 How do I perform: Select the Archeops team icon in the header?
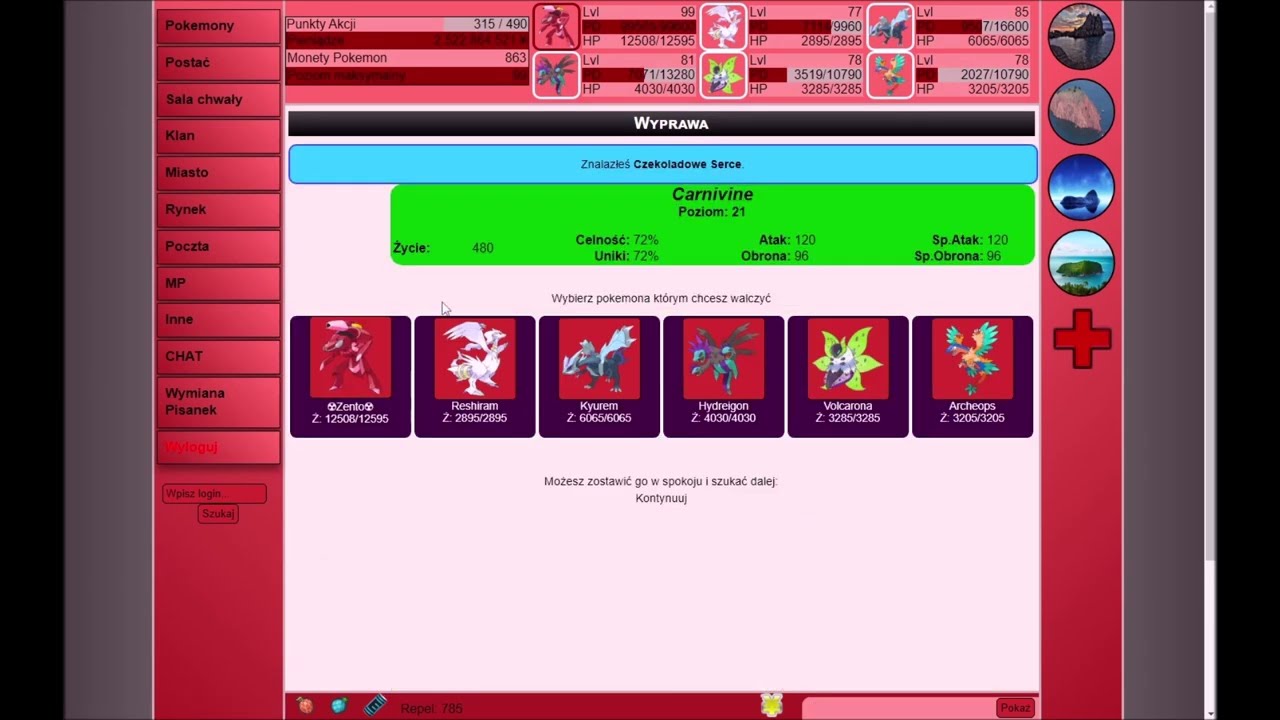tap(890, 75)
